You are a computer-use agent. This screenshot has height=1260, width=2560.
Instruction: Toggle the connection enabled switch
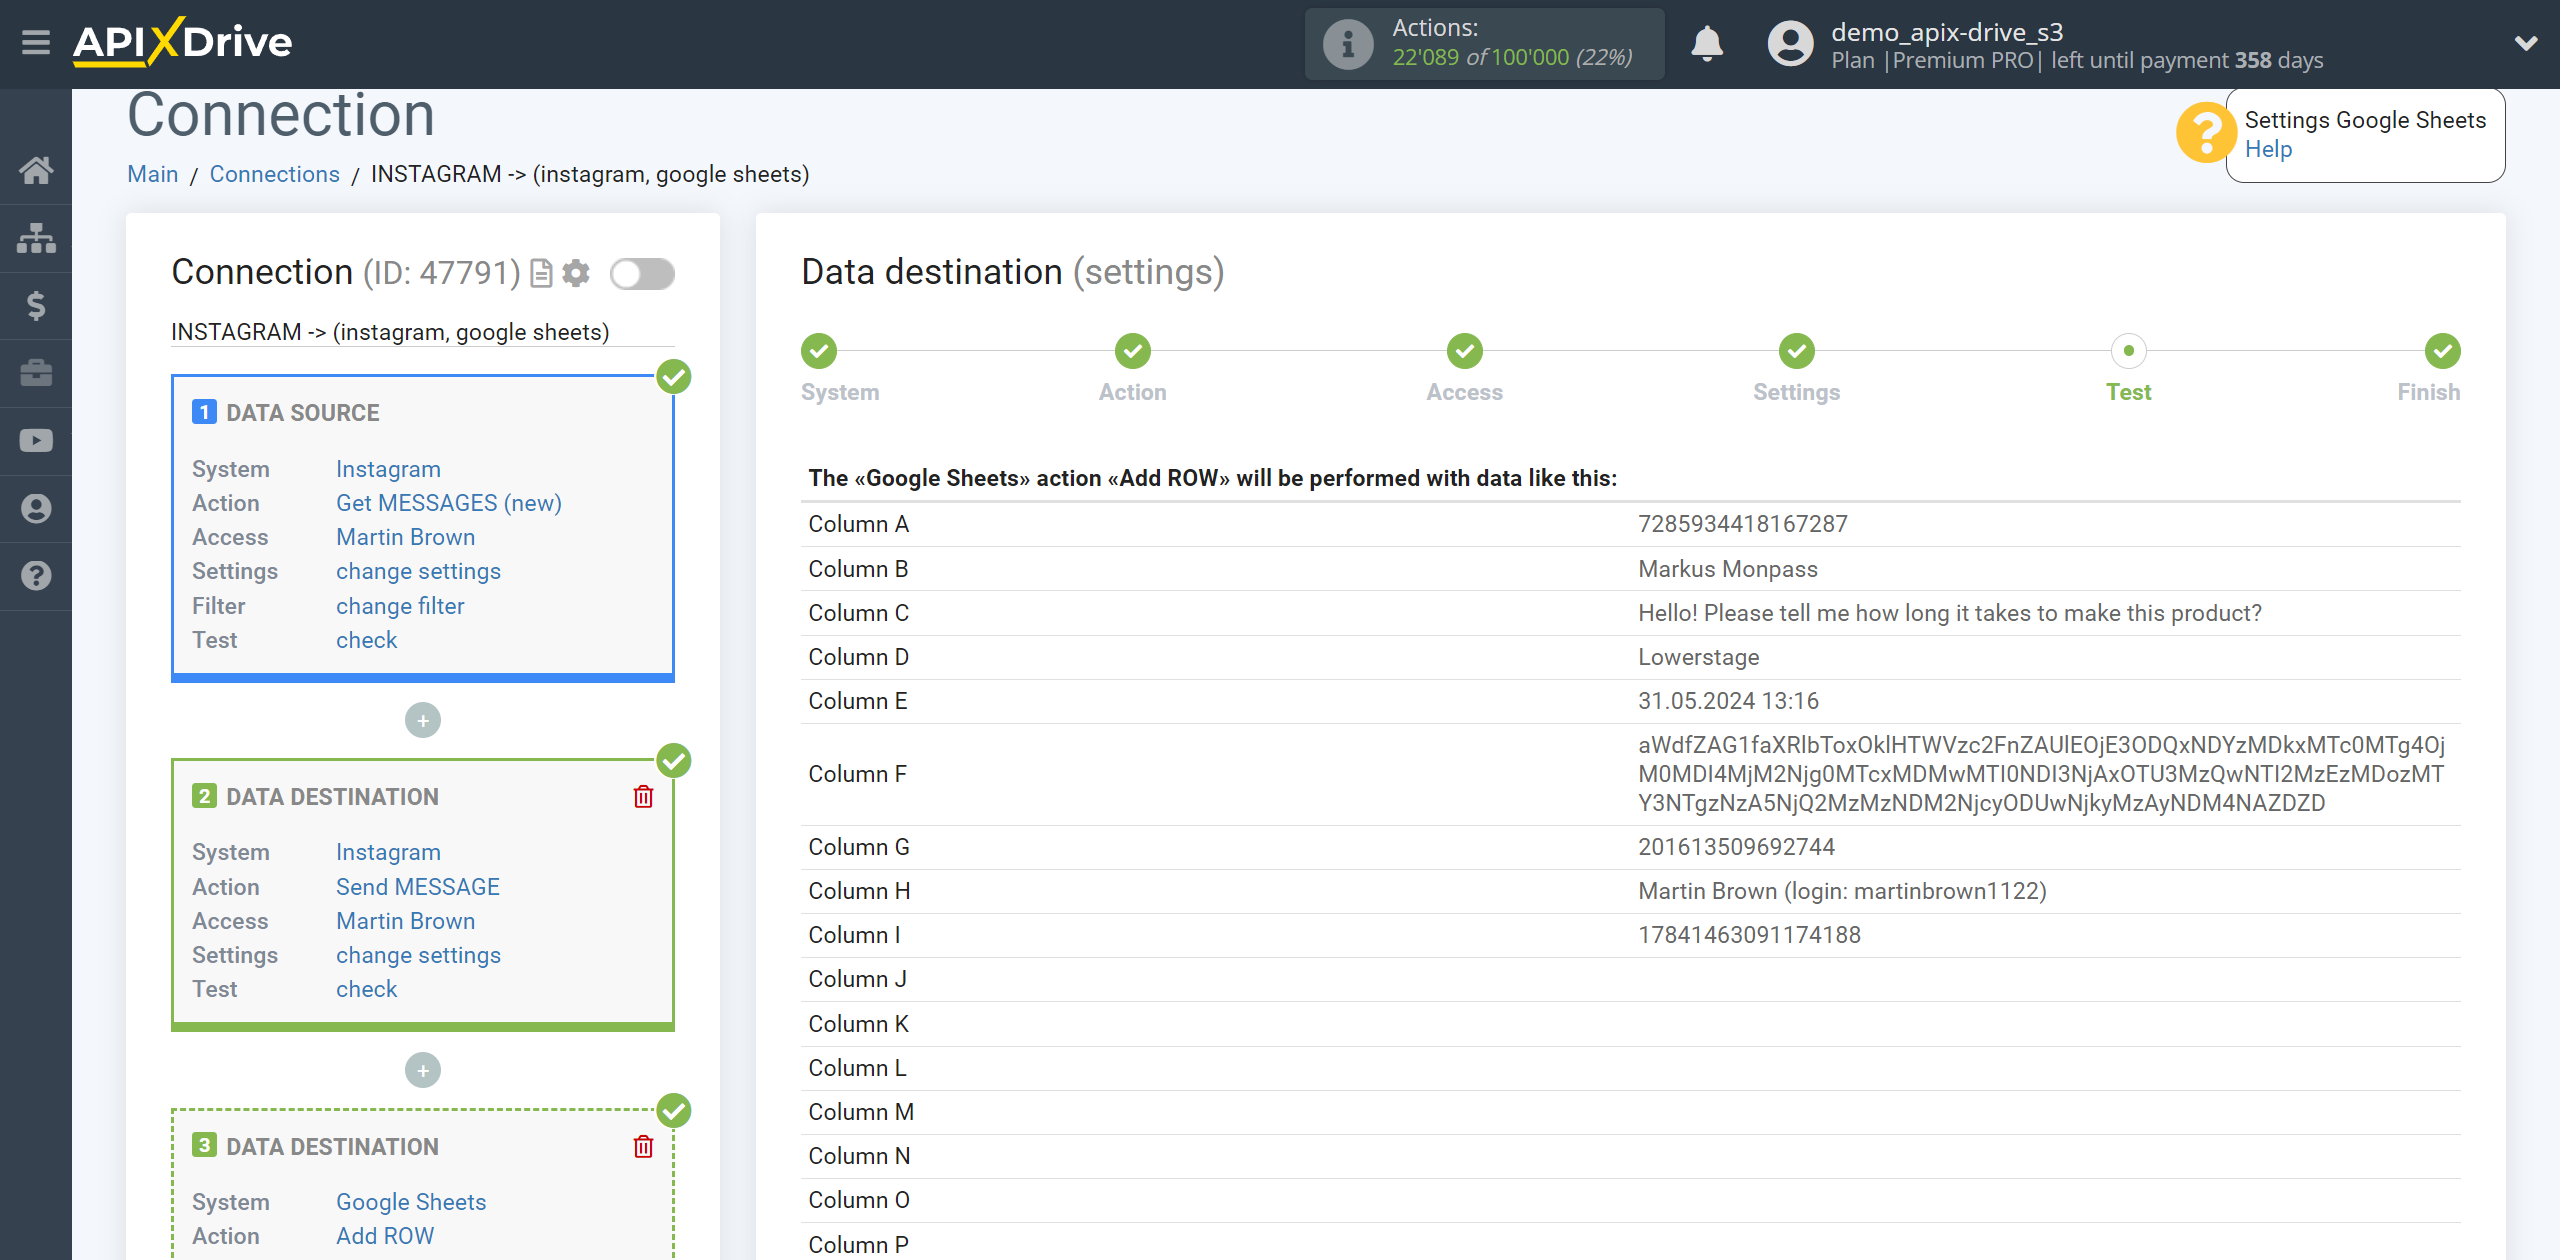pyautogui.click(x=642, y=274)
